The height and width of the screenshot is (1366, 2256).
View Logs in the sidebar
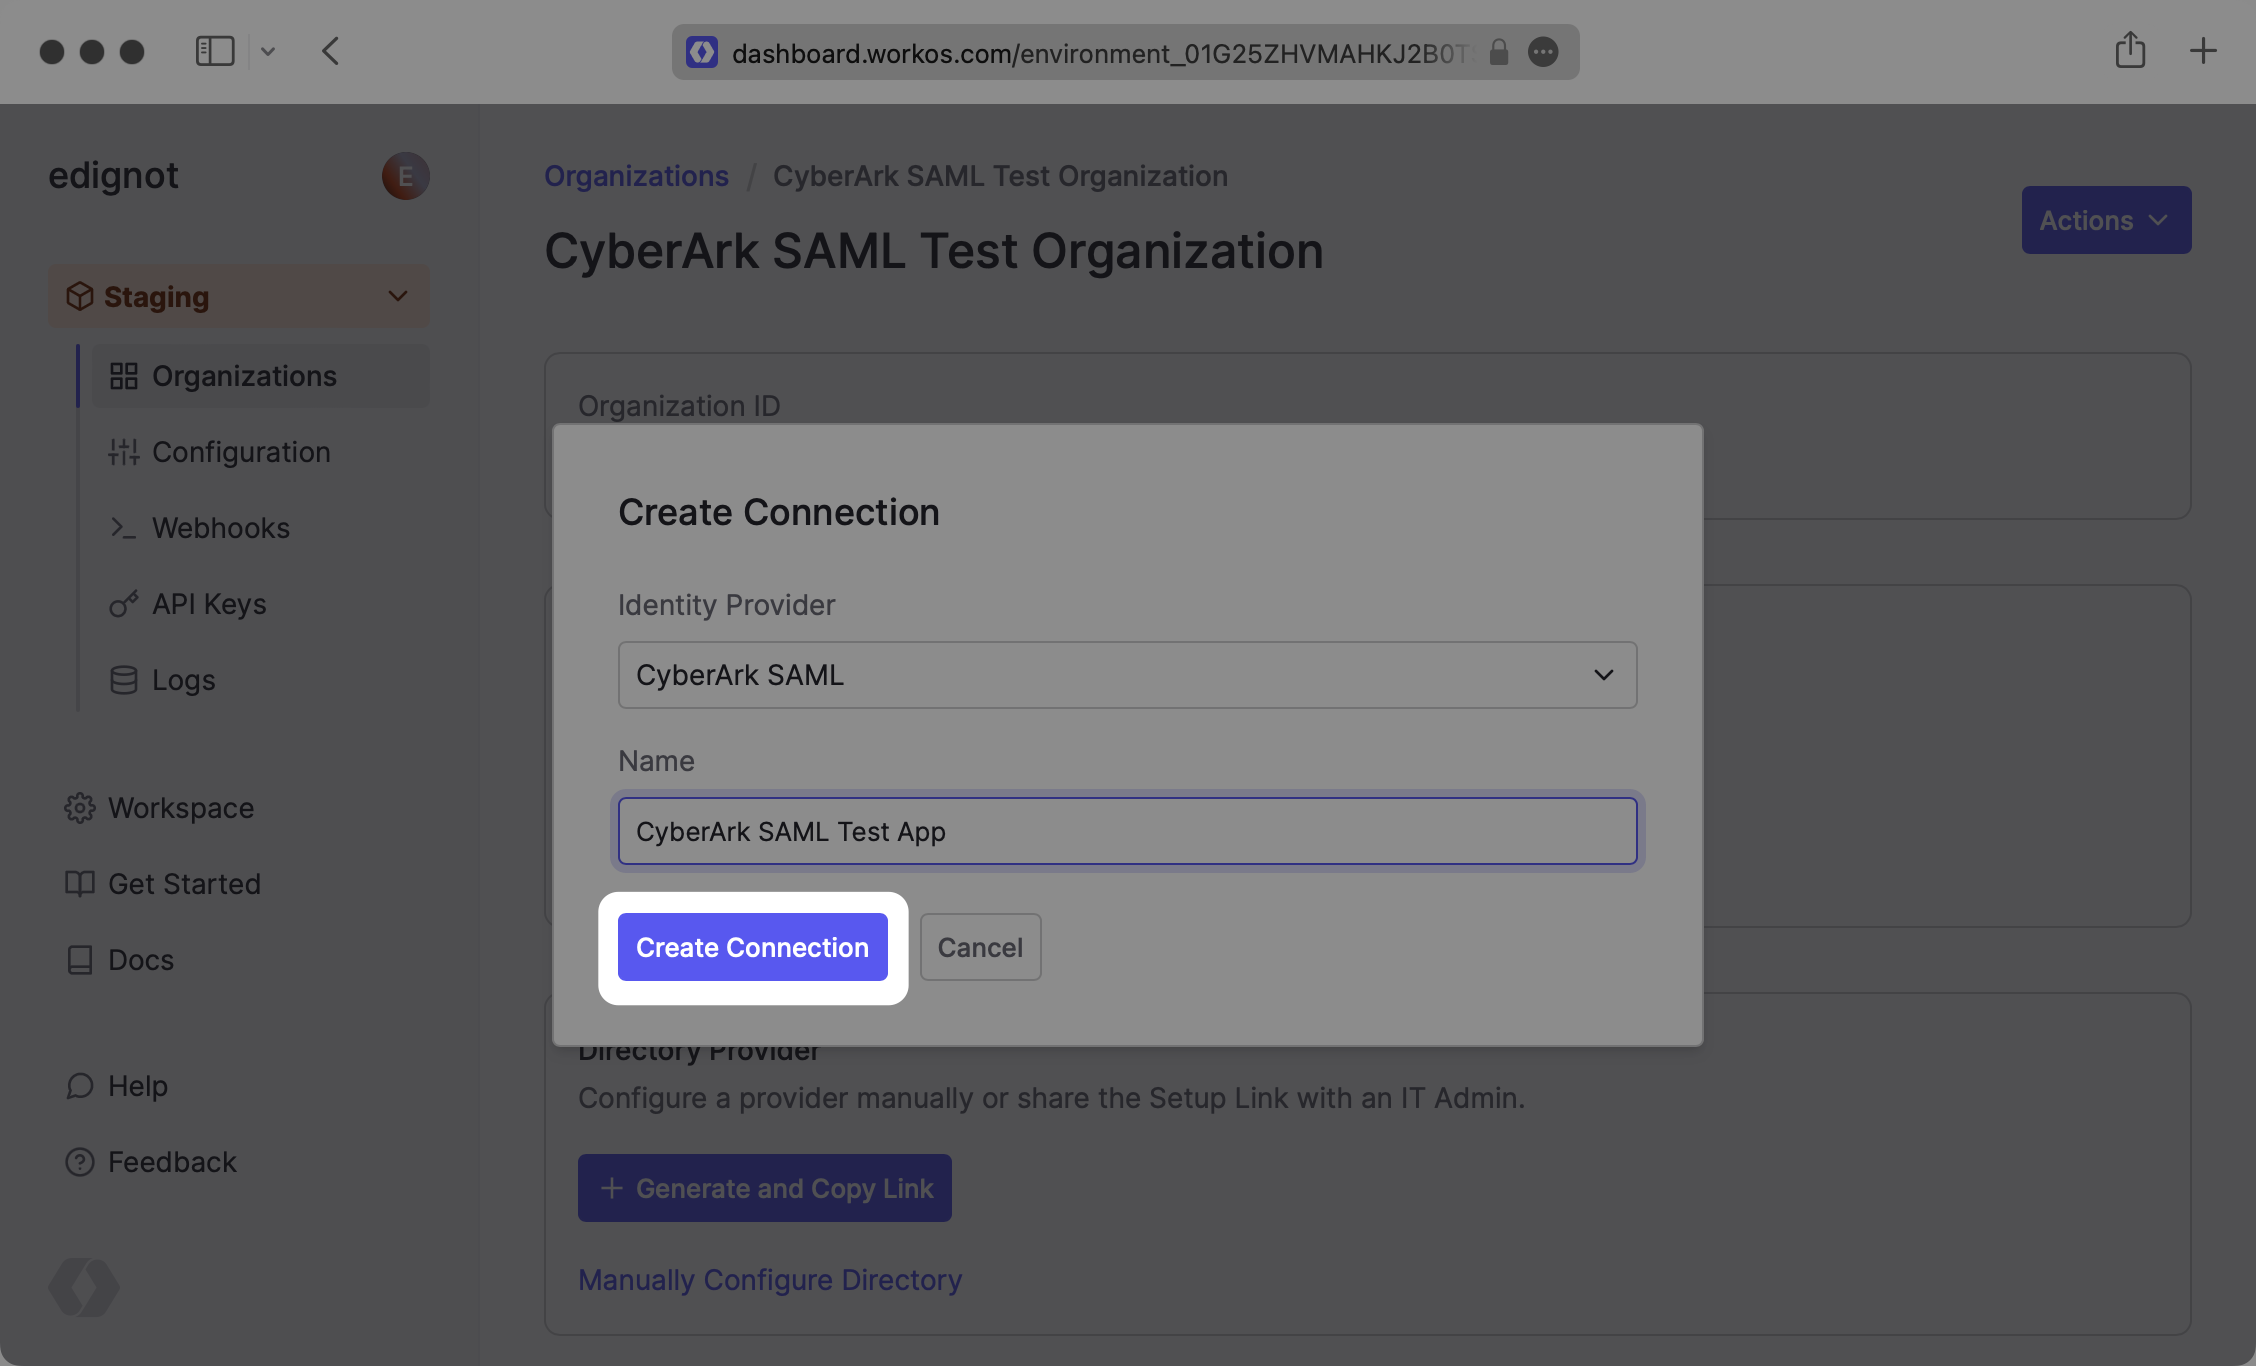click(x=183, y=680)
